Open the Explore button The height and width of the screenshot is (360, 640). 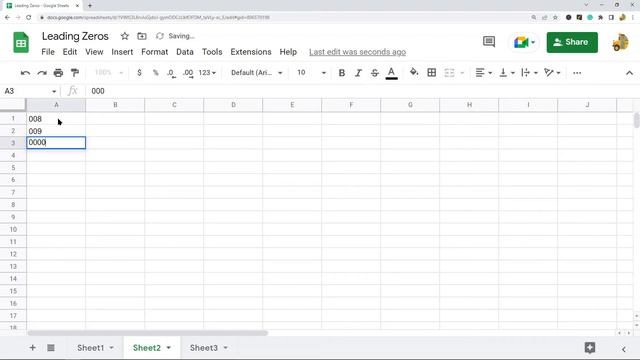click(590, 348)
